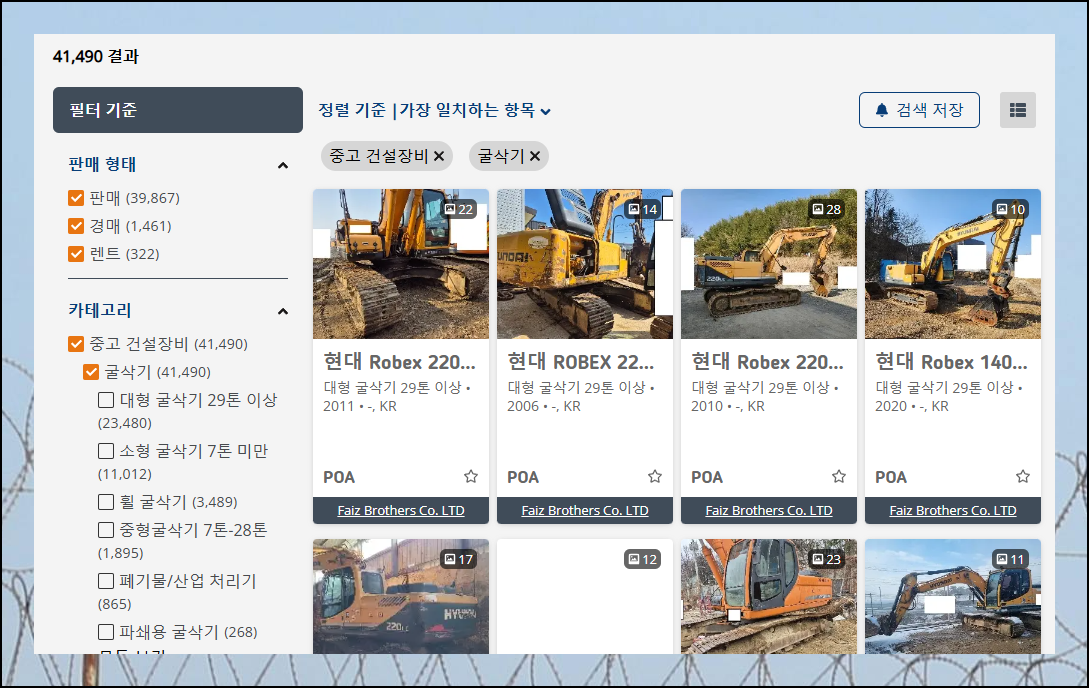Image resolution: width=1089 pixels, height=688 pixels.
Task: Open the 2011 현대 Robex 220 listing title
Action: tap(400, 362)
